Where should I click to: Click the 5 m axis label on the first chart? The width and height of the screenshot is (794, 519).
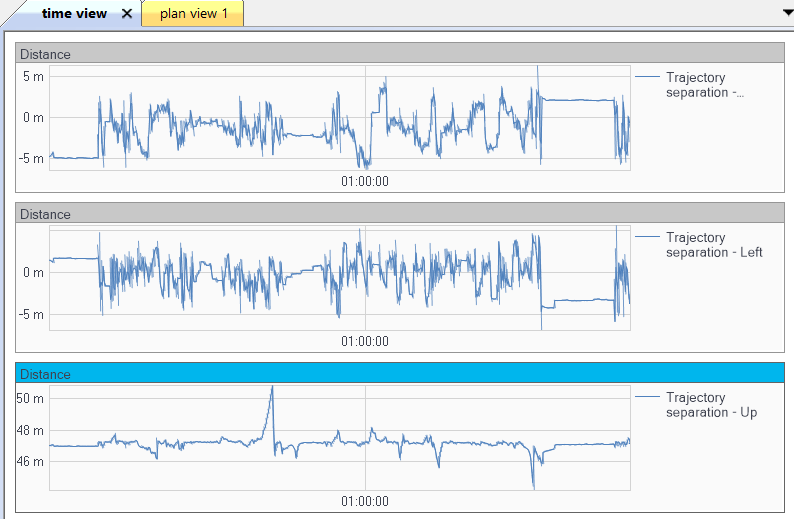click(x=34, y=77)
